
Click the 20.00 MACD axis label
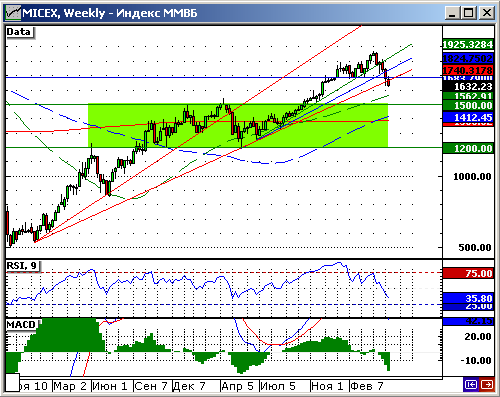click(x=478, y=337)
